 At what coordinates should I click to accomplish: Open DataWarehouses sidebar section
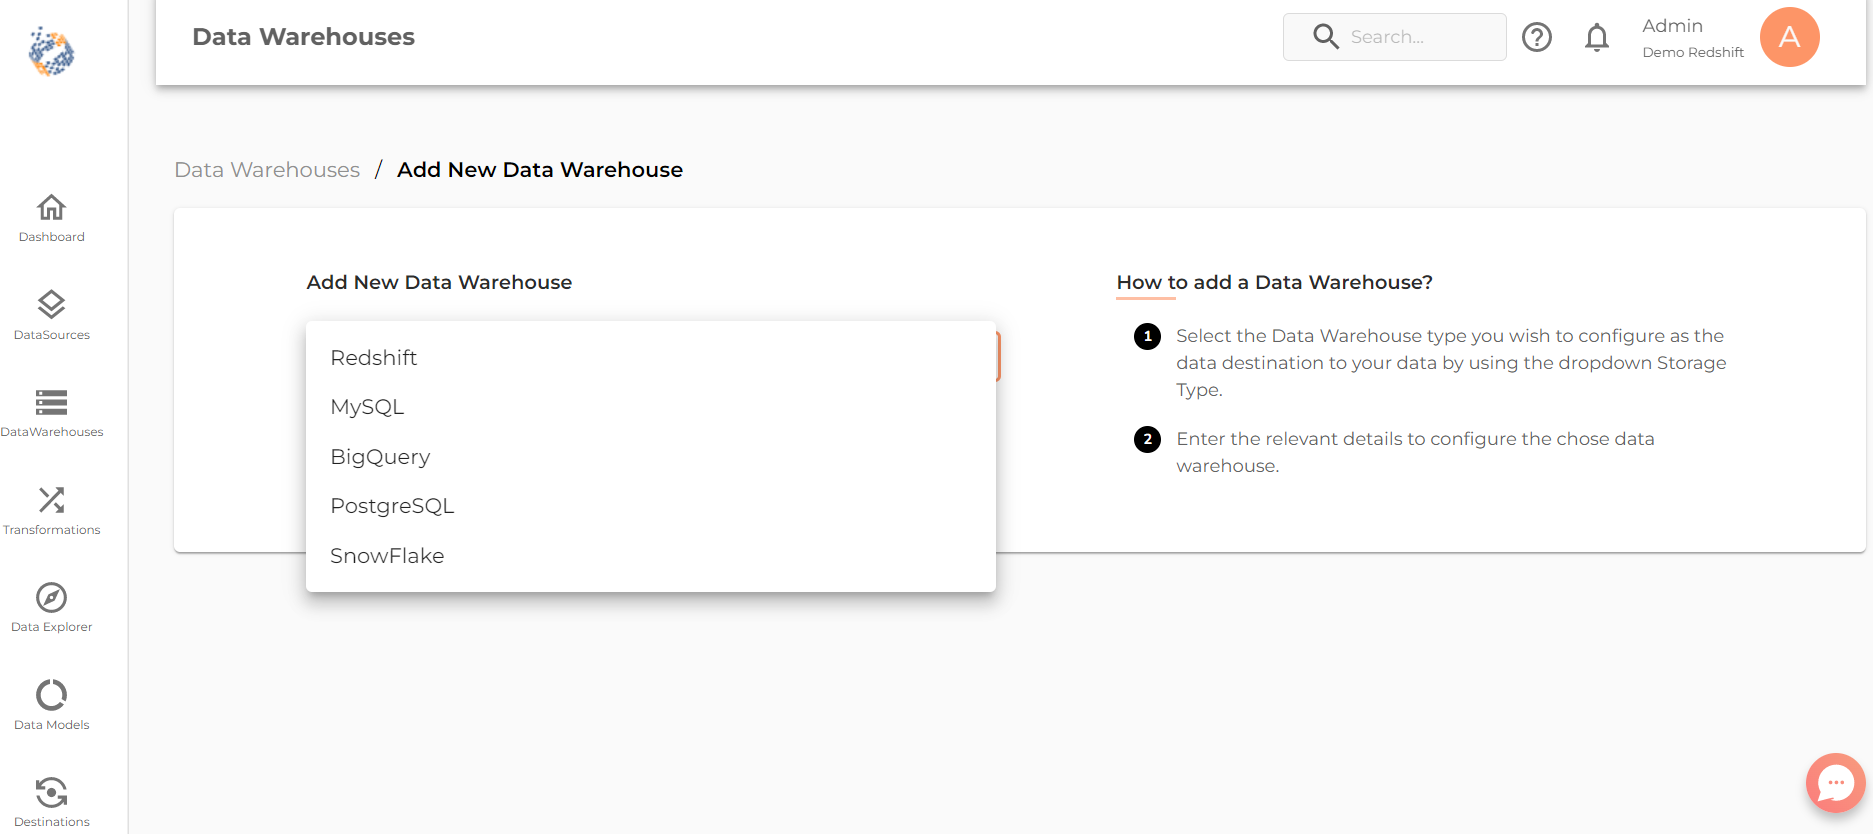click(x=51, y=413)
